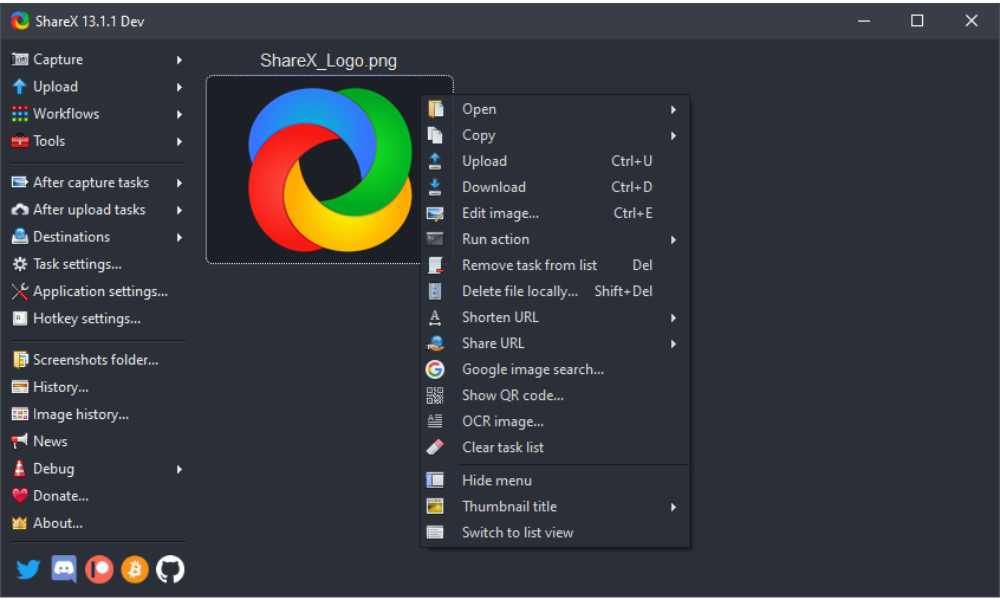Click the About crown icon

20,523
